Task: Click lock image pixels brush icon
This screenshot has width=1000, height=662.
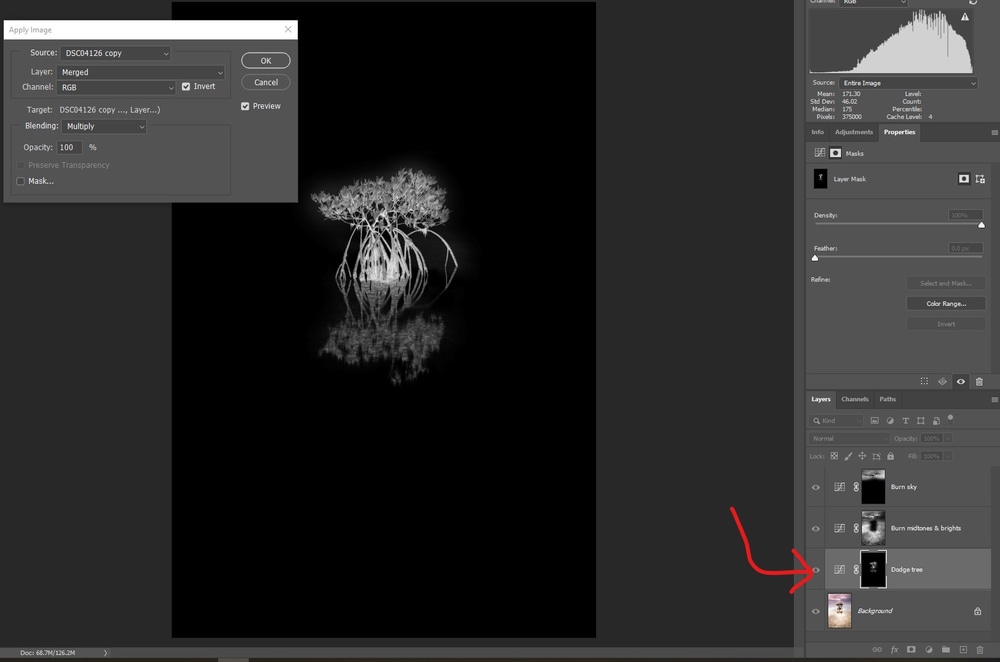Action: click(848, 456)
